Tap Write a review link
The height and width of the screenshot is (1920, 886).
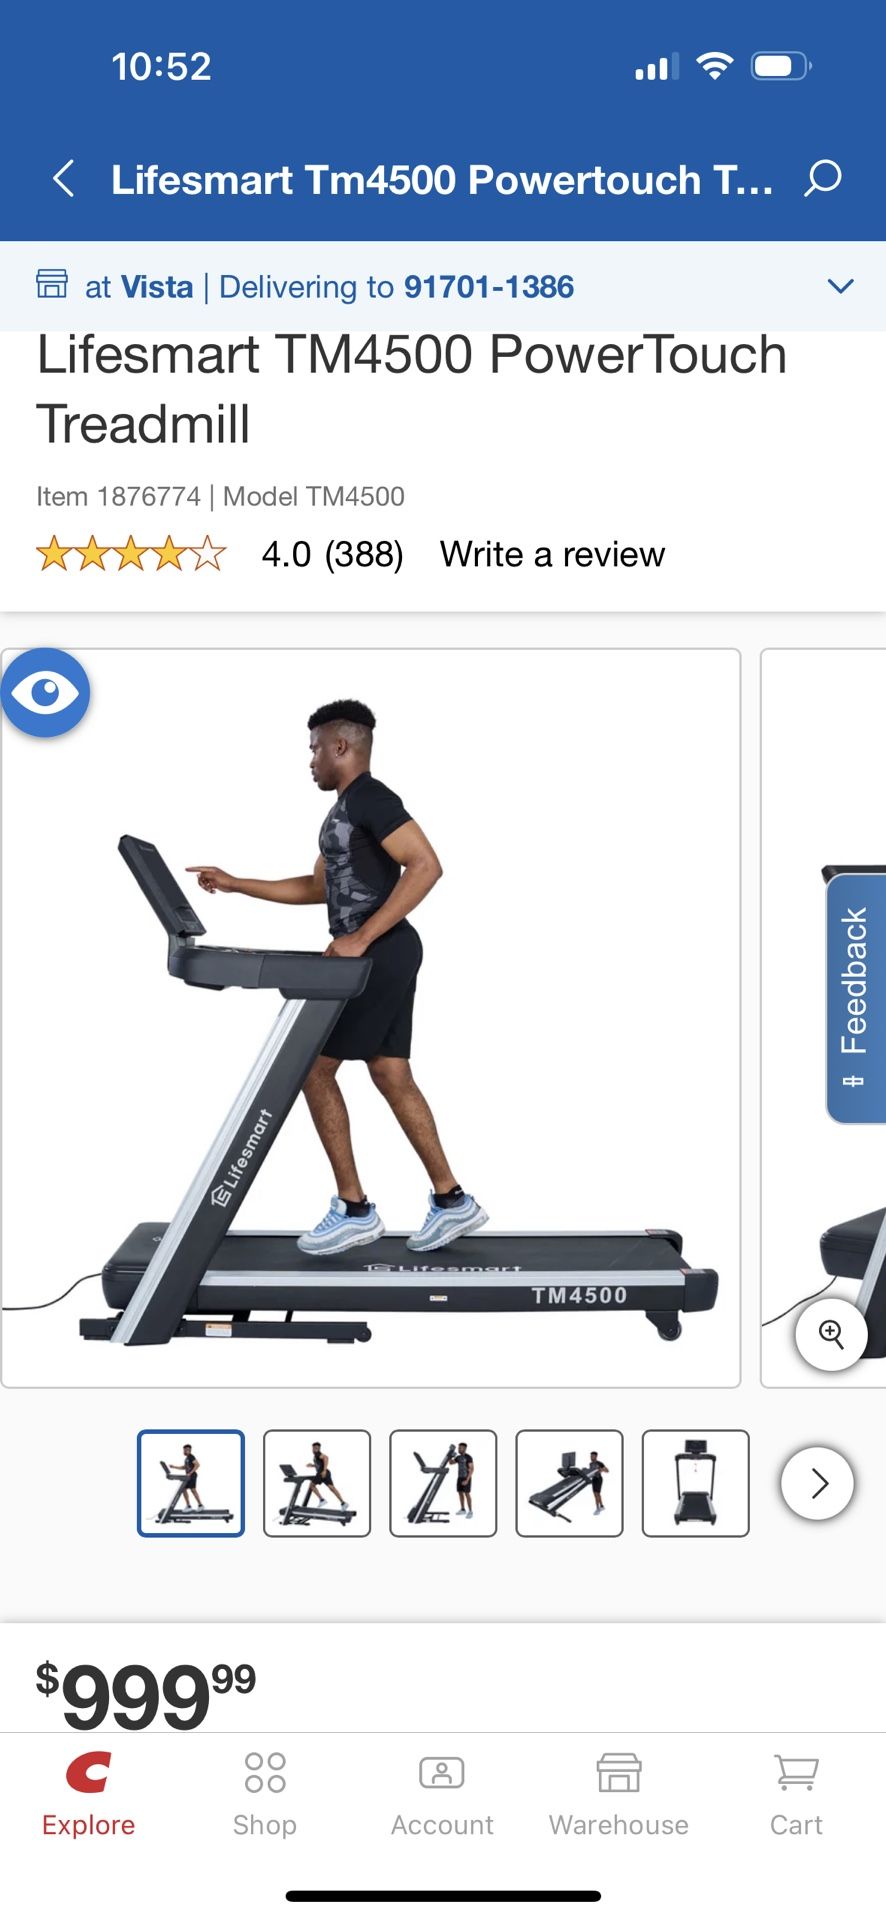click(552, 554)
